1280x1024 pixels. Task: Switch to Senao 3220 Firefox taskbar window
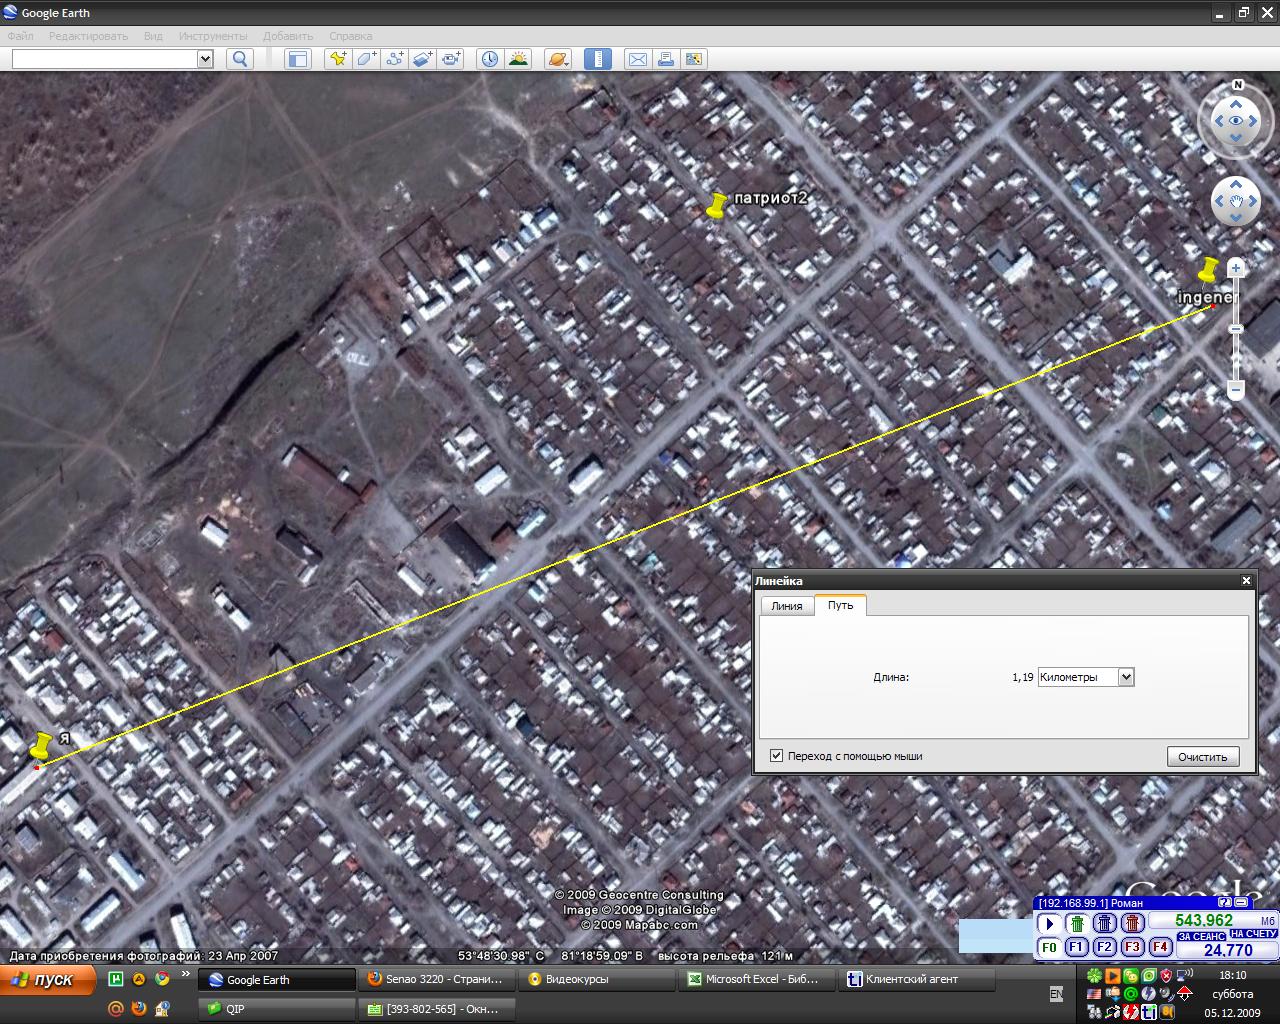[436, 980]
